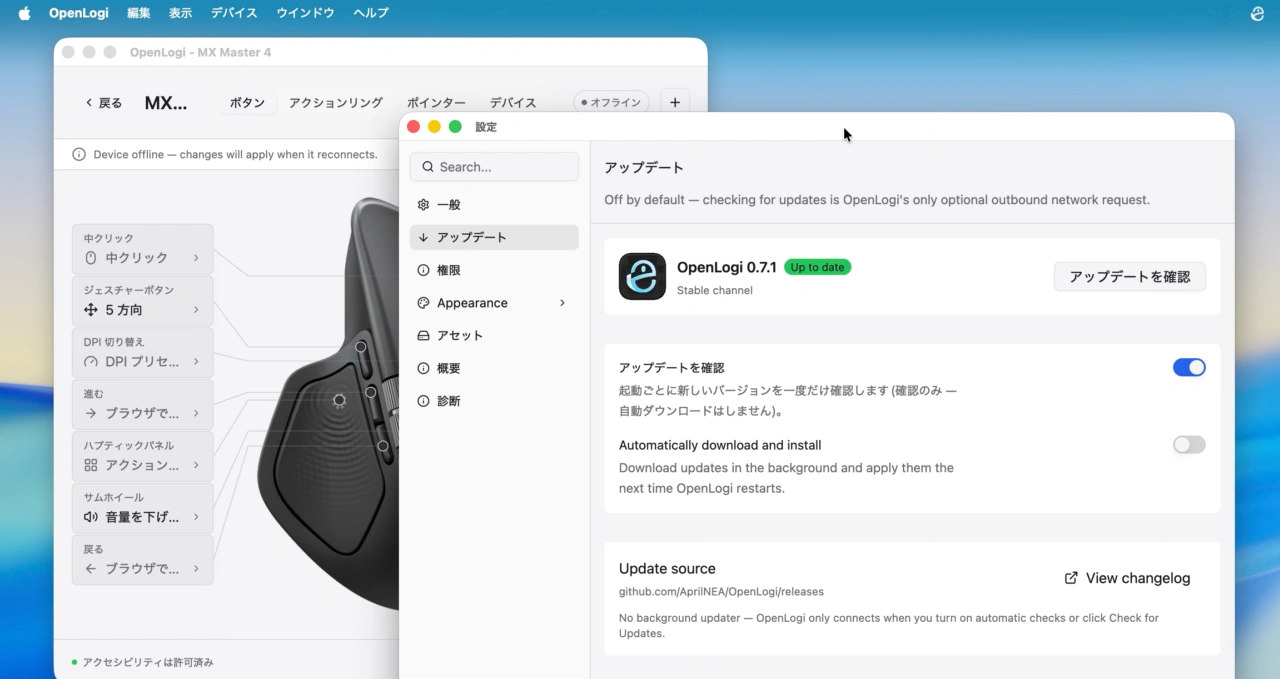Expand the 戻る button assignment row
1280x679 pixels.
click(x=142, y=560)
